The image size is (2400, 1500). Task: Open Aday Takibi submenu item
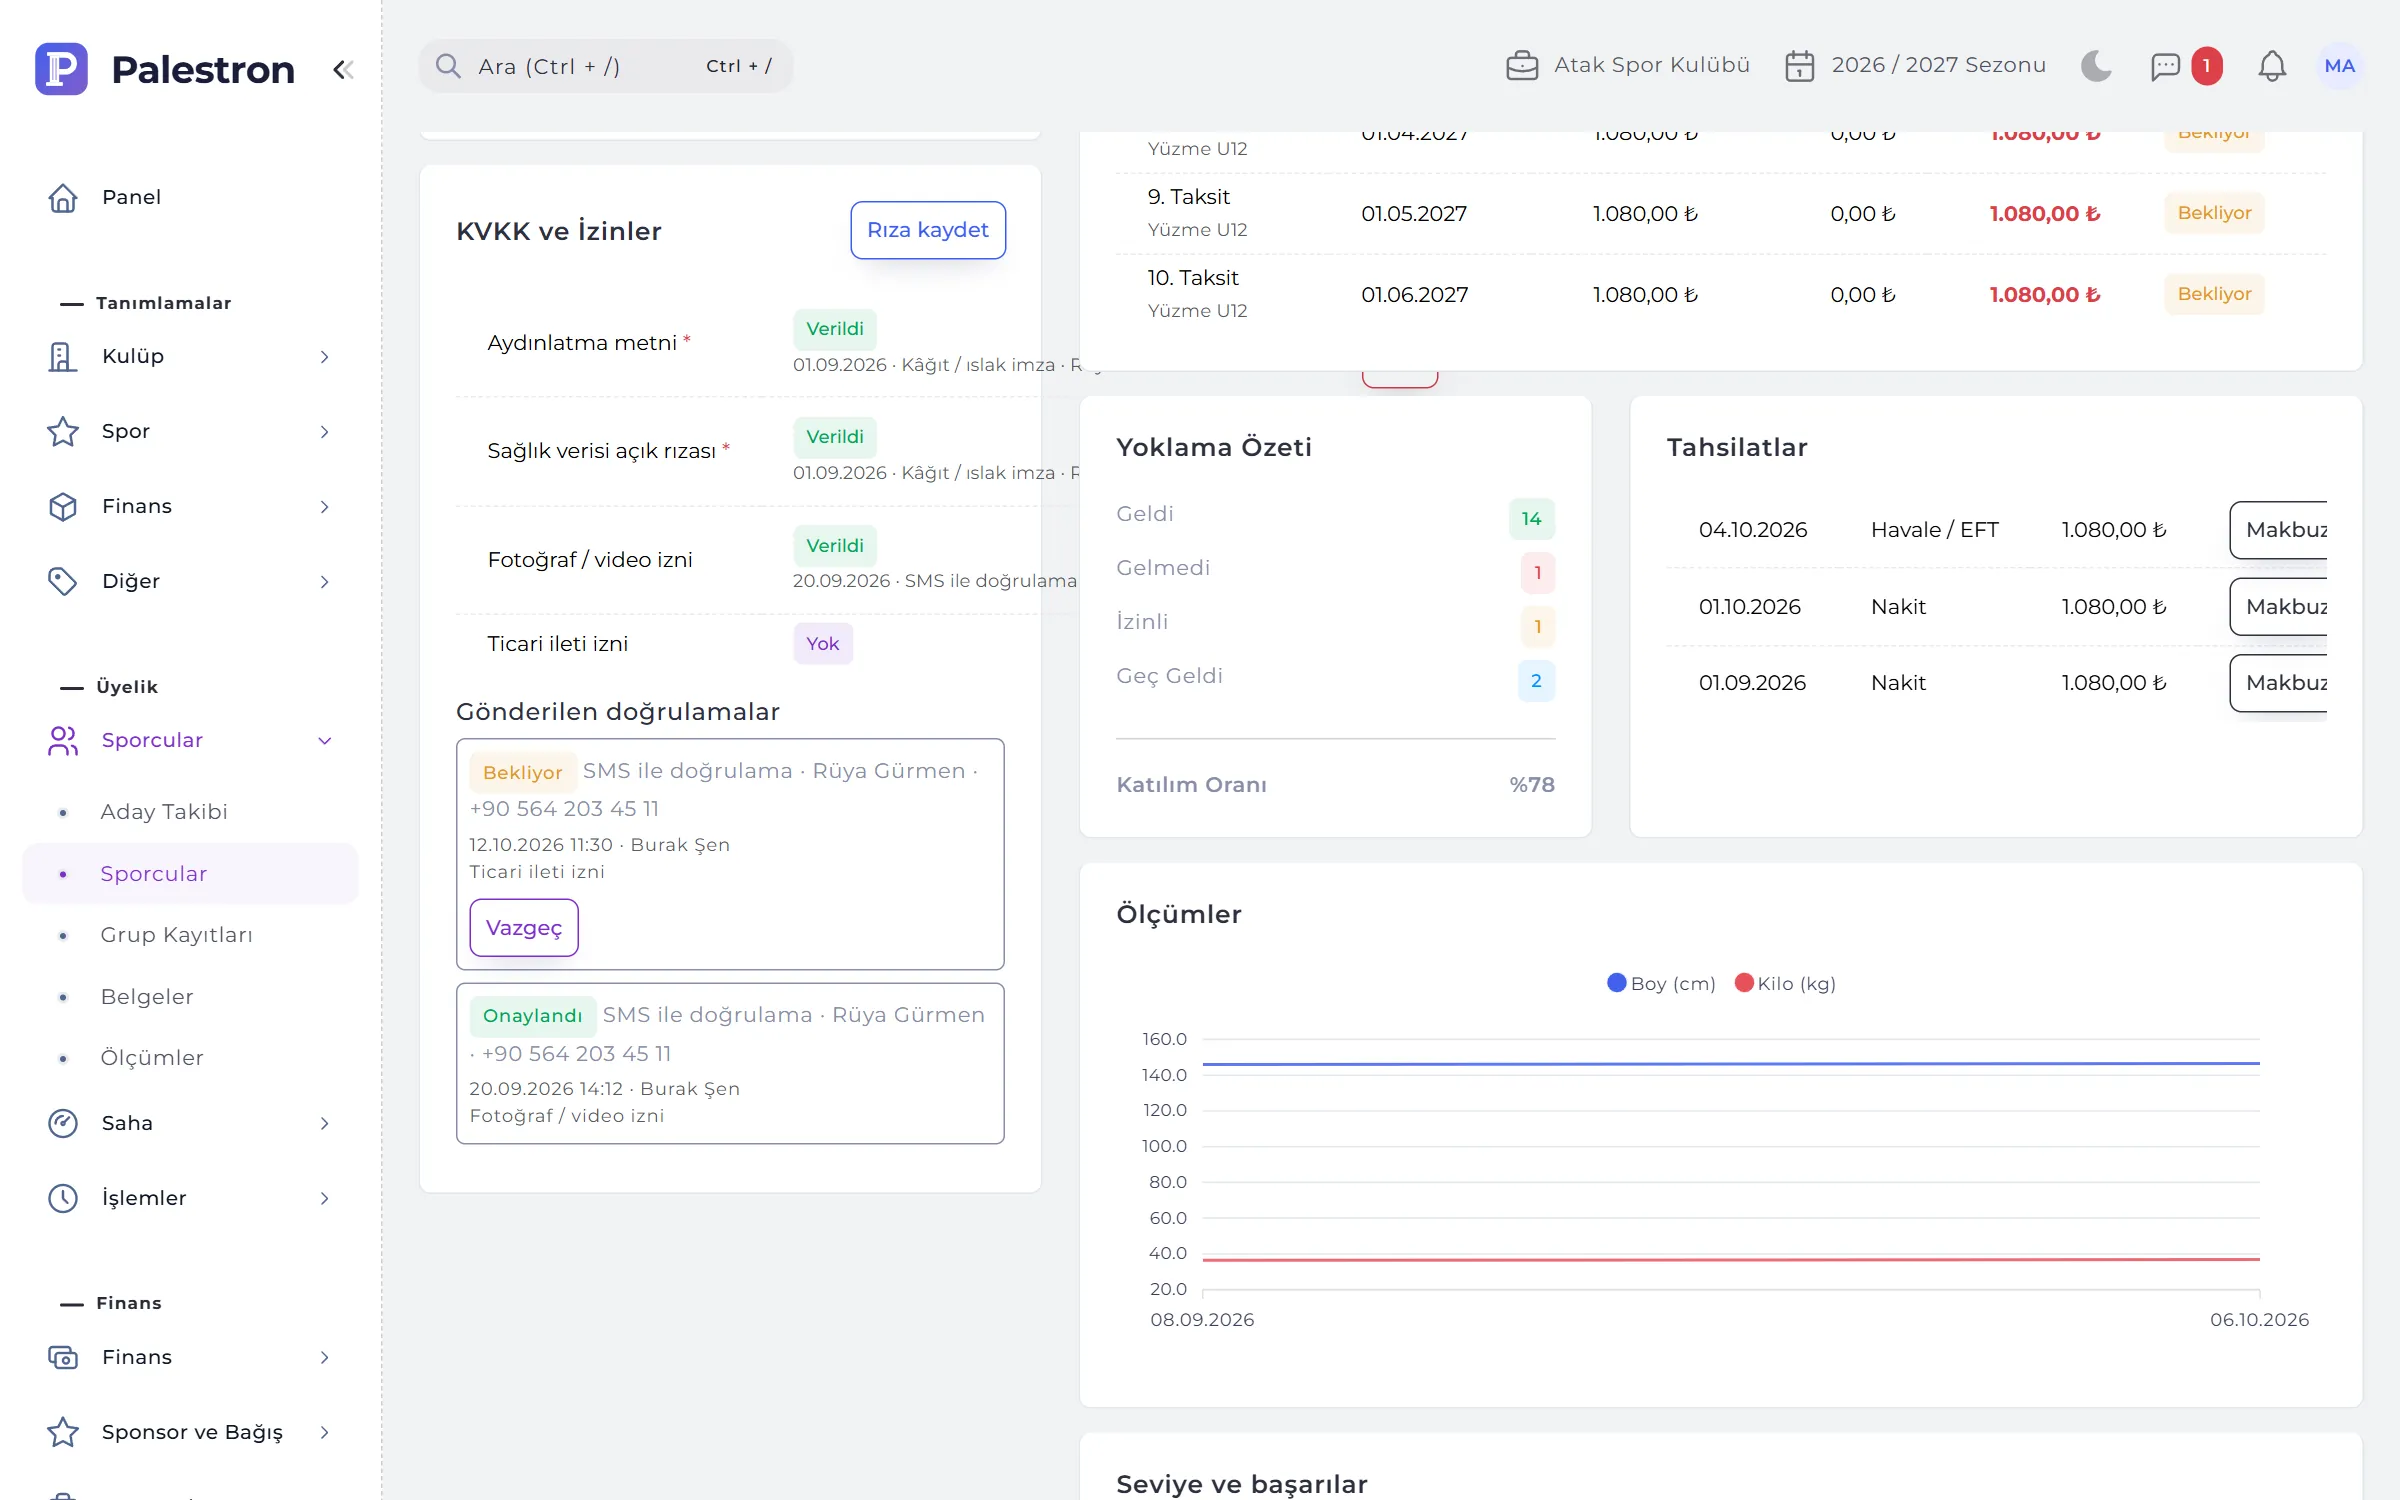click(190, 812)
